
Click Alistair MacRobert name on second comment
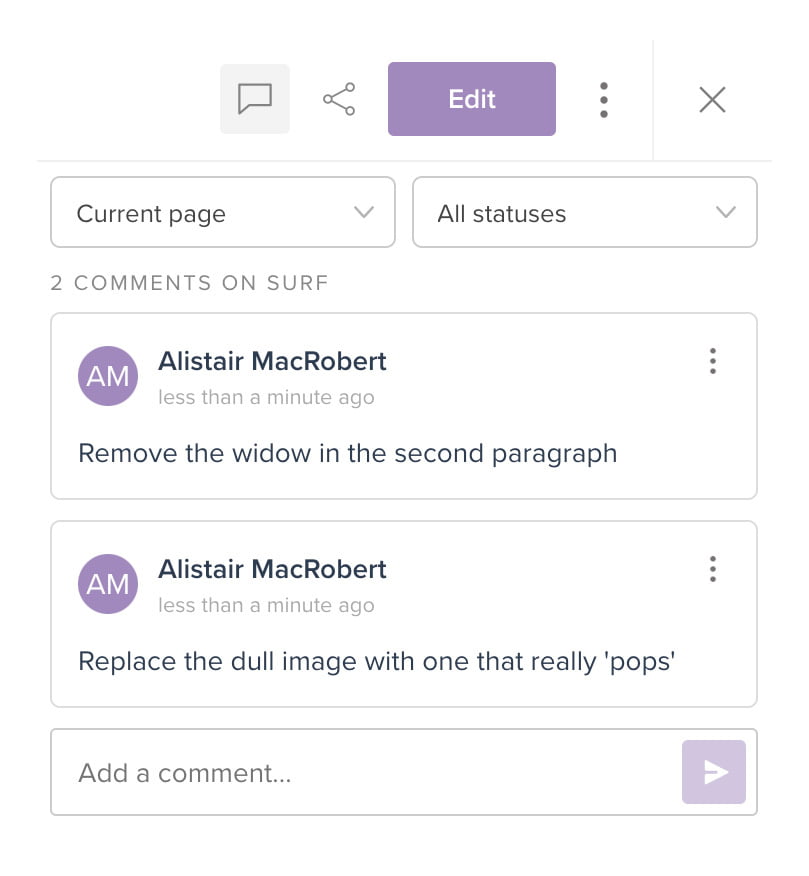272,569
